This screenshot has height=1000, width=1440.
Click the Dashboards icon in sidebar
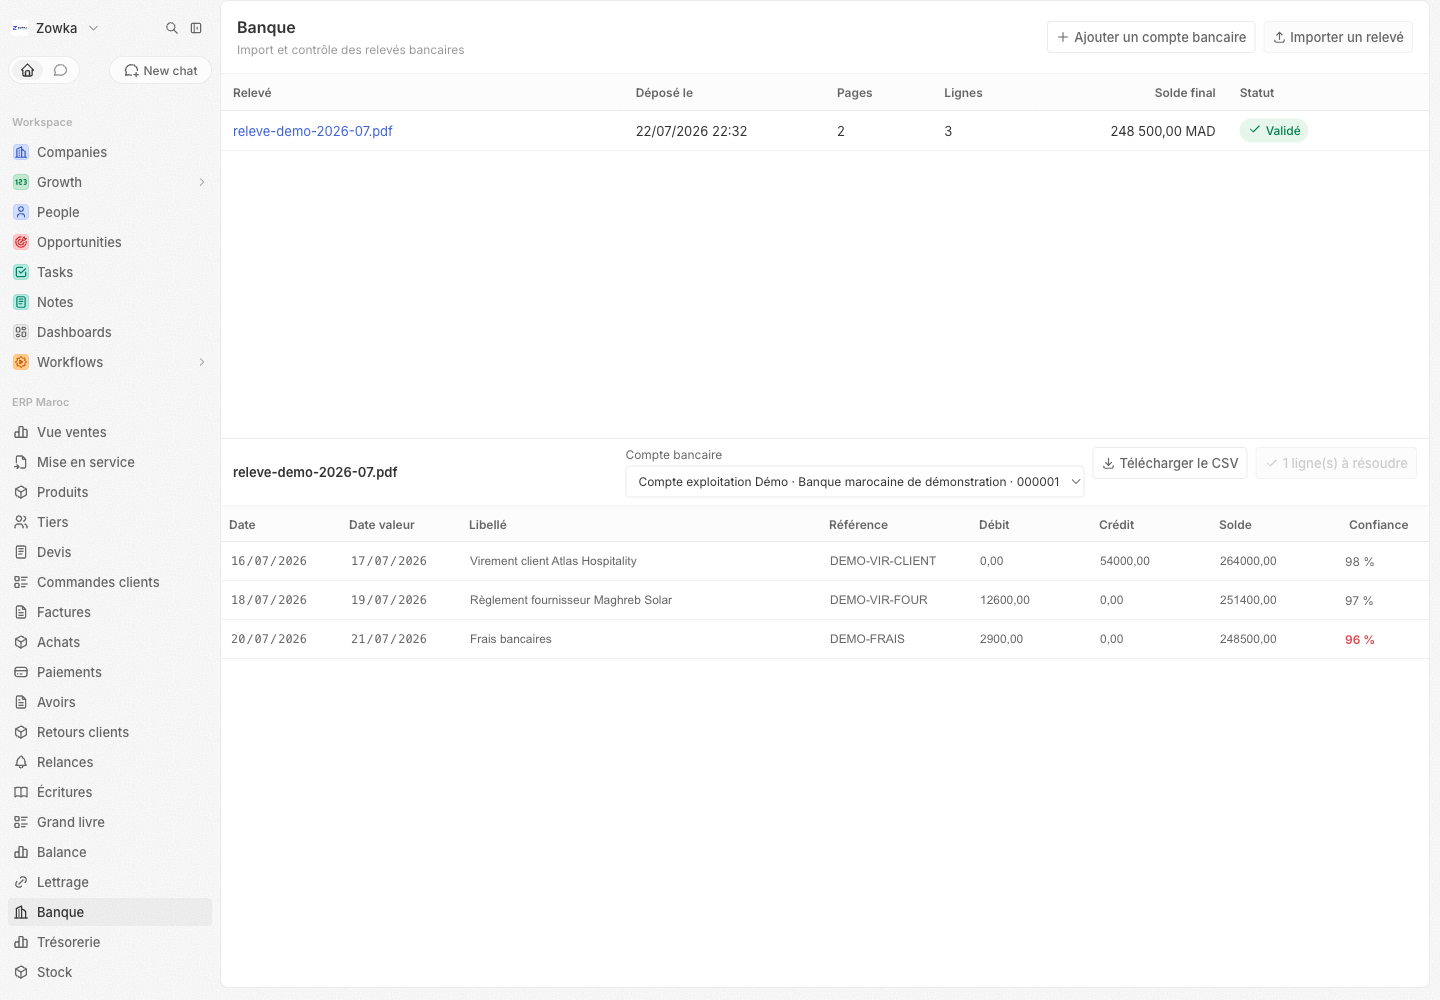[21, 332]
